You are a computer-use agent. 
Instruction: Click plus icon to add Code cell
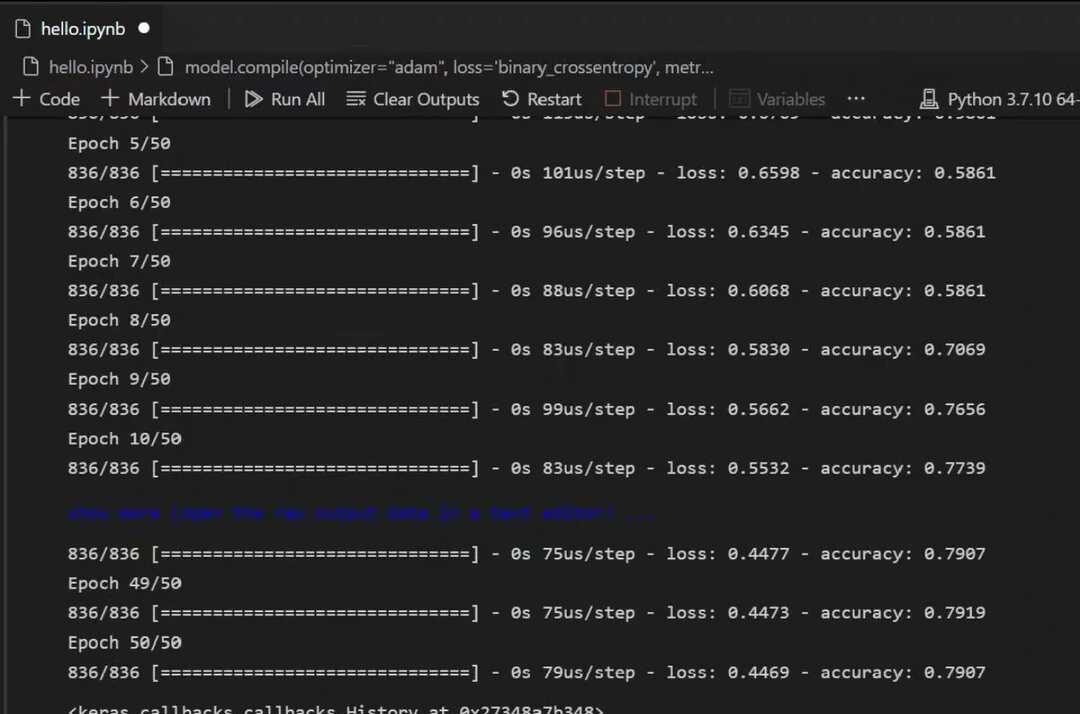pos(21,98)
